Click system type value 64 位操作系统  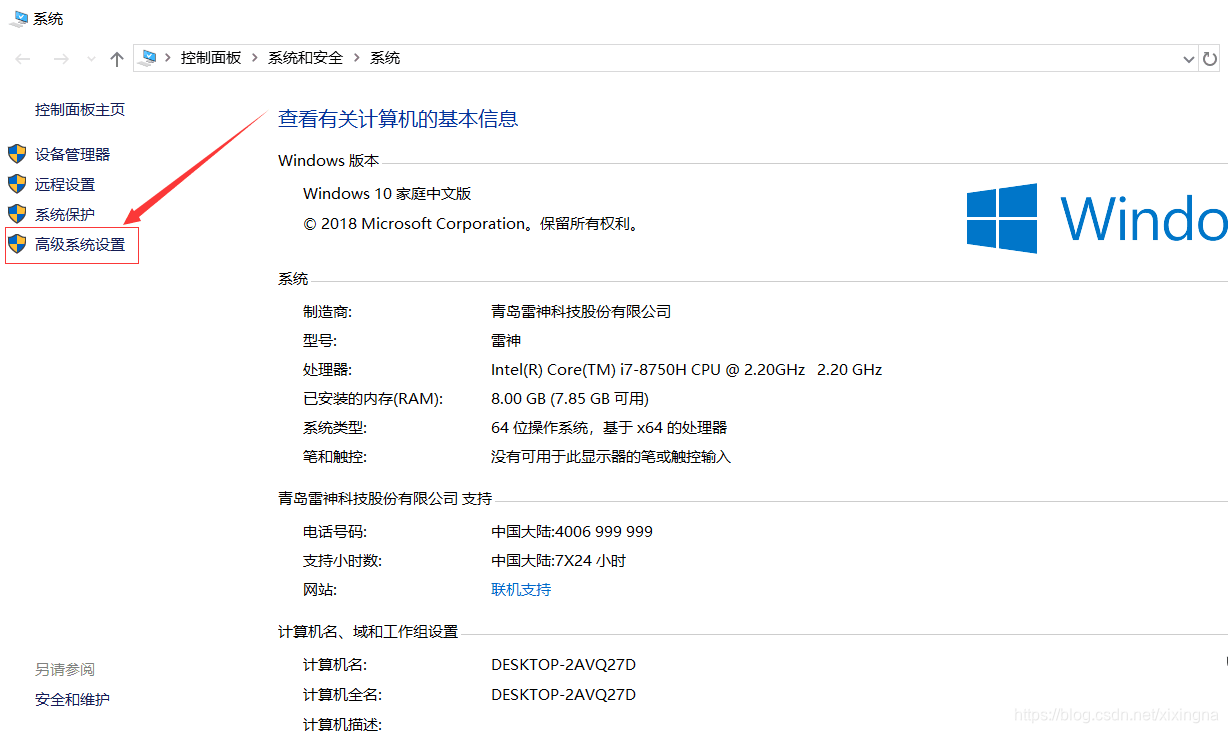pyautogui.click(x=609, y=427)
